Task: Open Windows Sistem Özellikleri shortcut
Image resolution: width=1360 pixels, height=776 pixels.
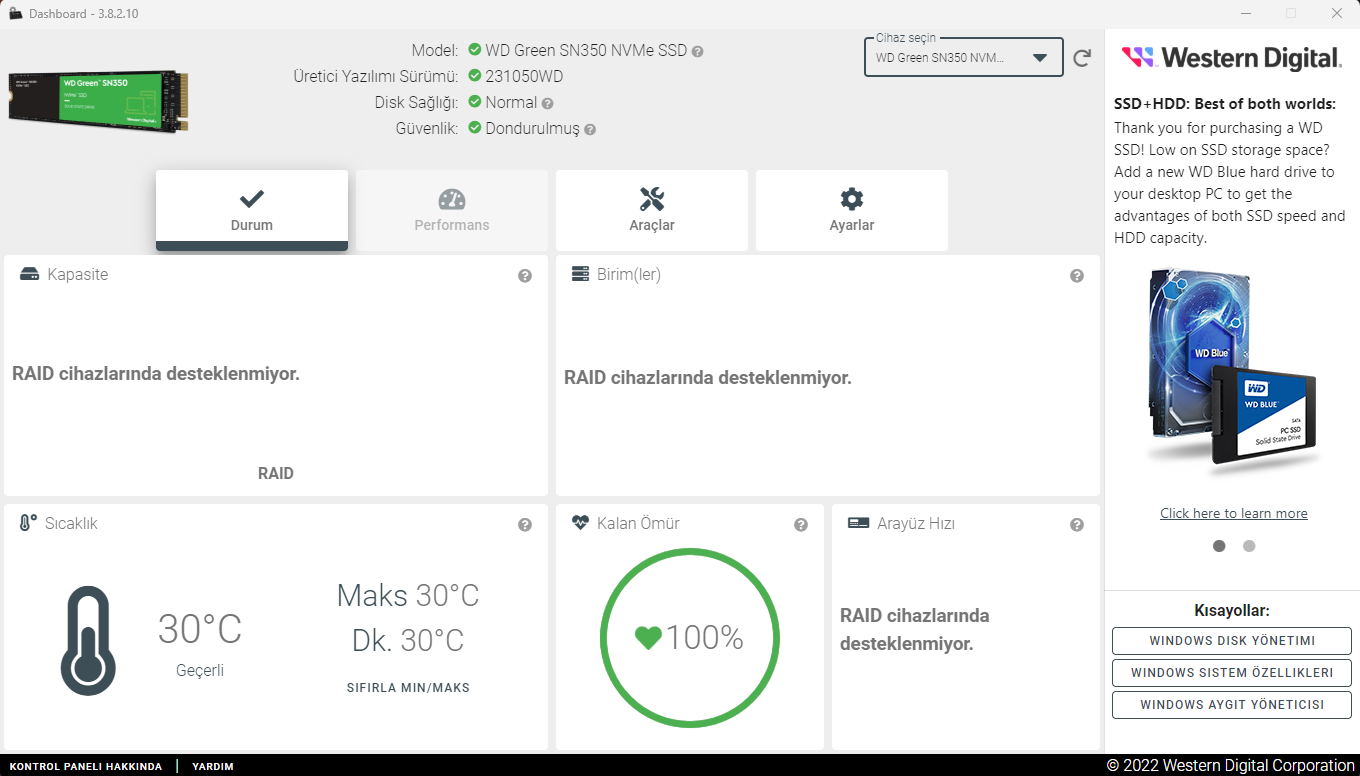Action: (x=1232, y=673)
